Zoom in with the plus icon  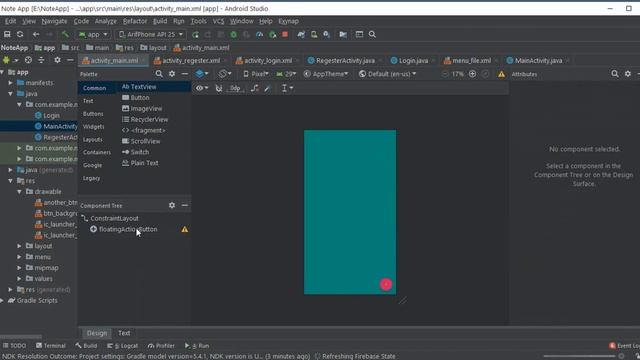click(472, 74)
